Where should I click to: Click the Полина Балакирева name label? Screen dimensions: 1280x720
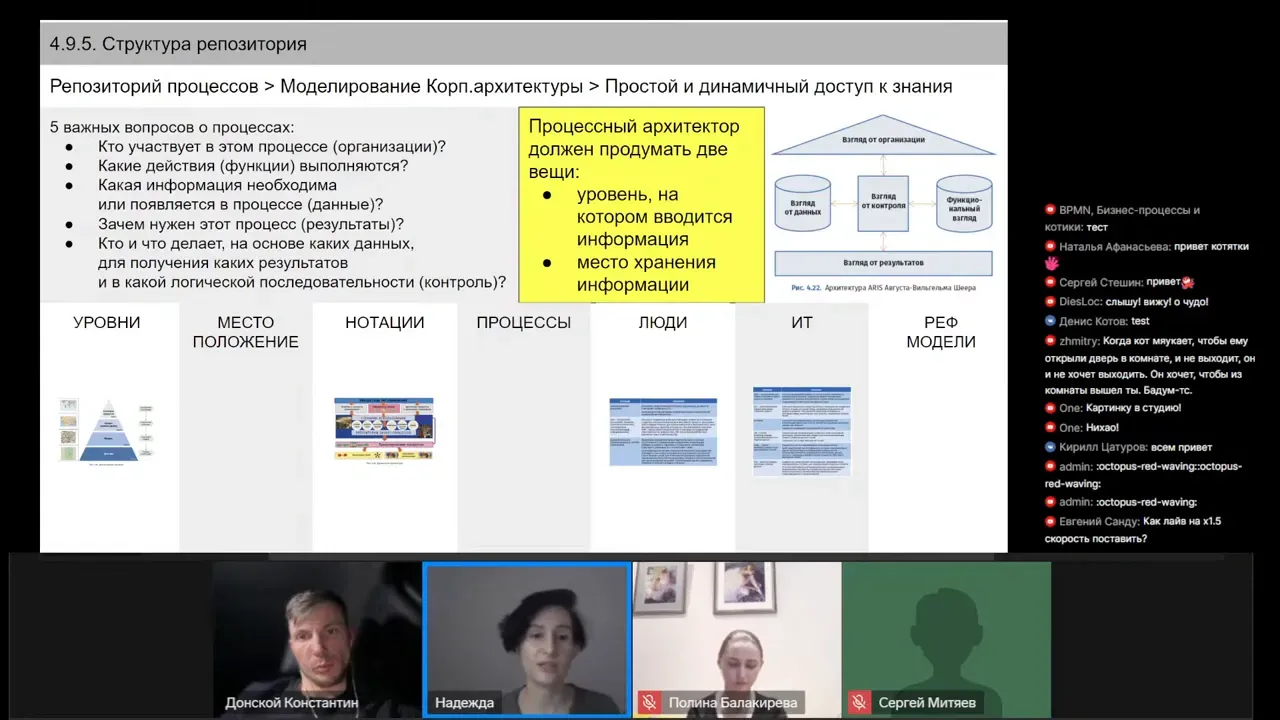point(732,703)
